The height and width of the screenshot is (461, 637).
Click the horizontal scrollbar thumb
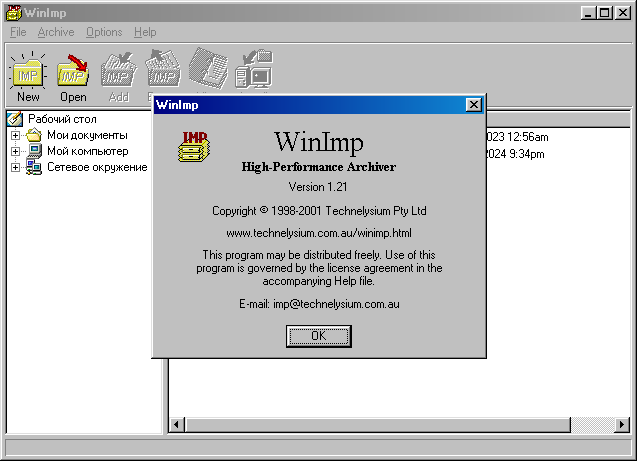(377, 424)
